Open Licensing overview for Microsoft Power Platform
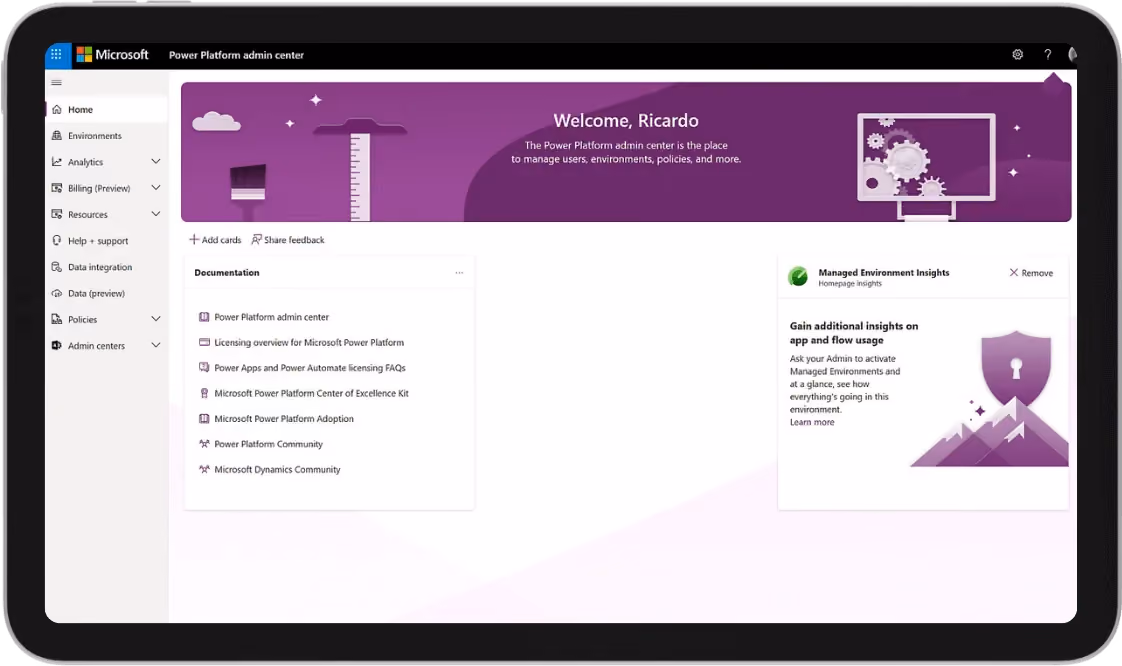Viewport: 1122px width, 666px height. tap(309, 342)
